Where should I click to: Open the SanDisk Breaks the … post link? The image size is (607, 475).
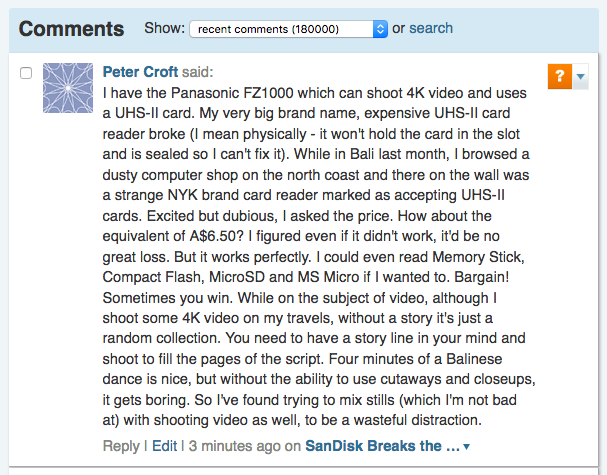click(x=382, y=445)
